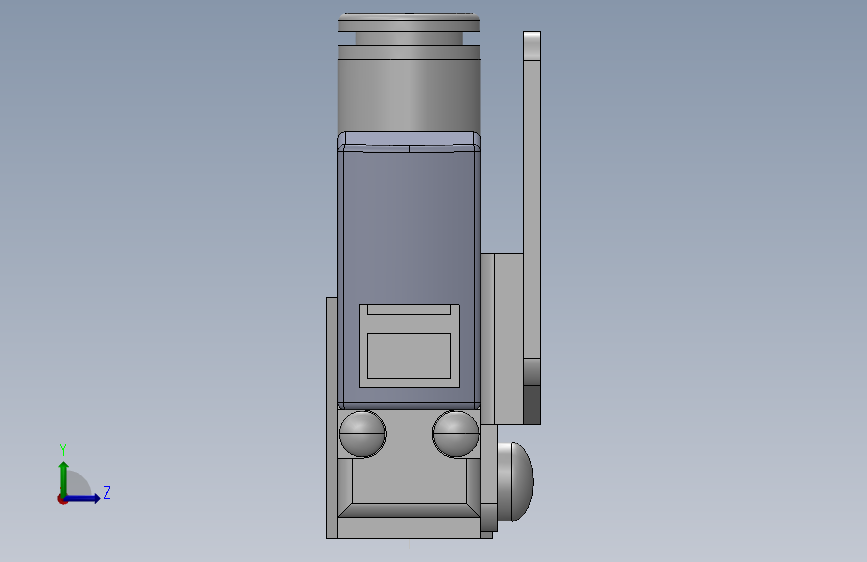
Task: Click the red origin ball of the triad
Action: [62, 499]
